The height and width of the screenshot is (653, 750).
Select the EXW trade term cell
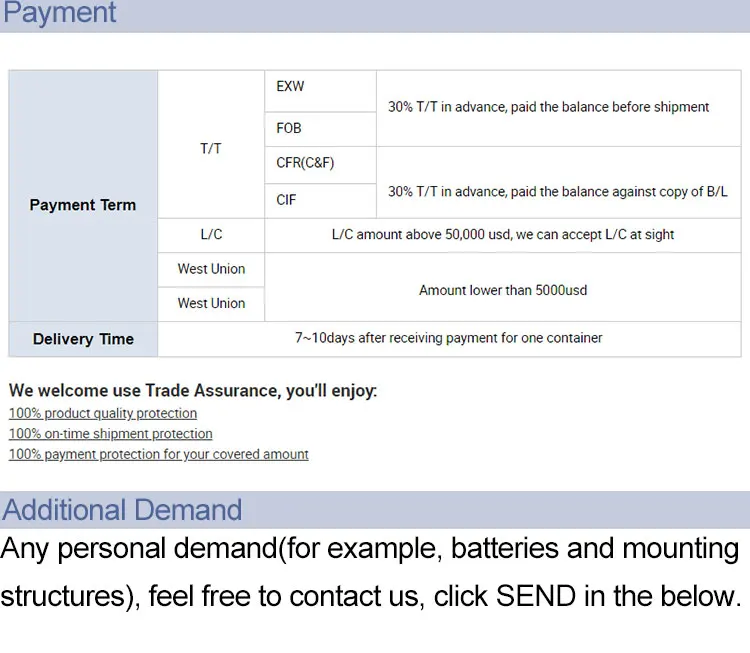(290, 87)
